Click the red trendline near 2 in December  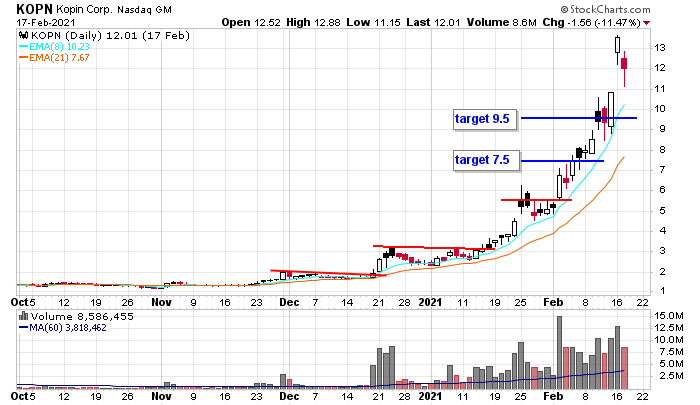pyautogui.click(x=328, y=273)
